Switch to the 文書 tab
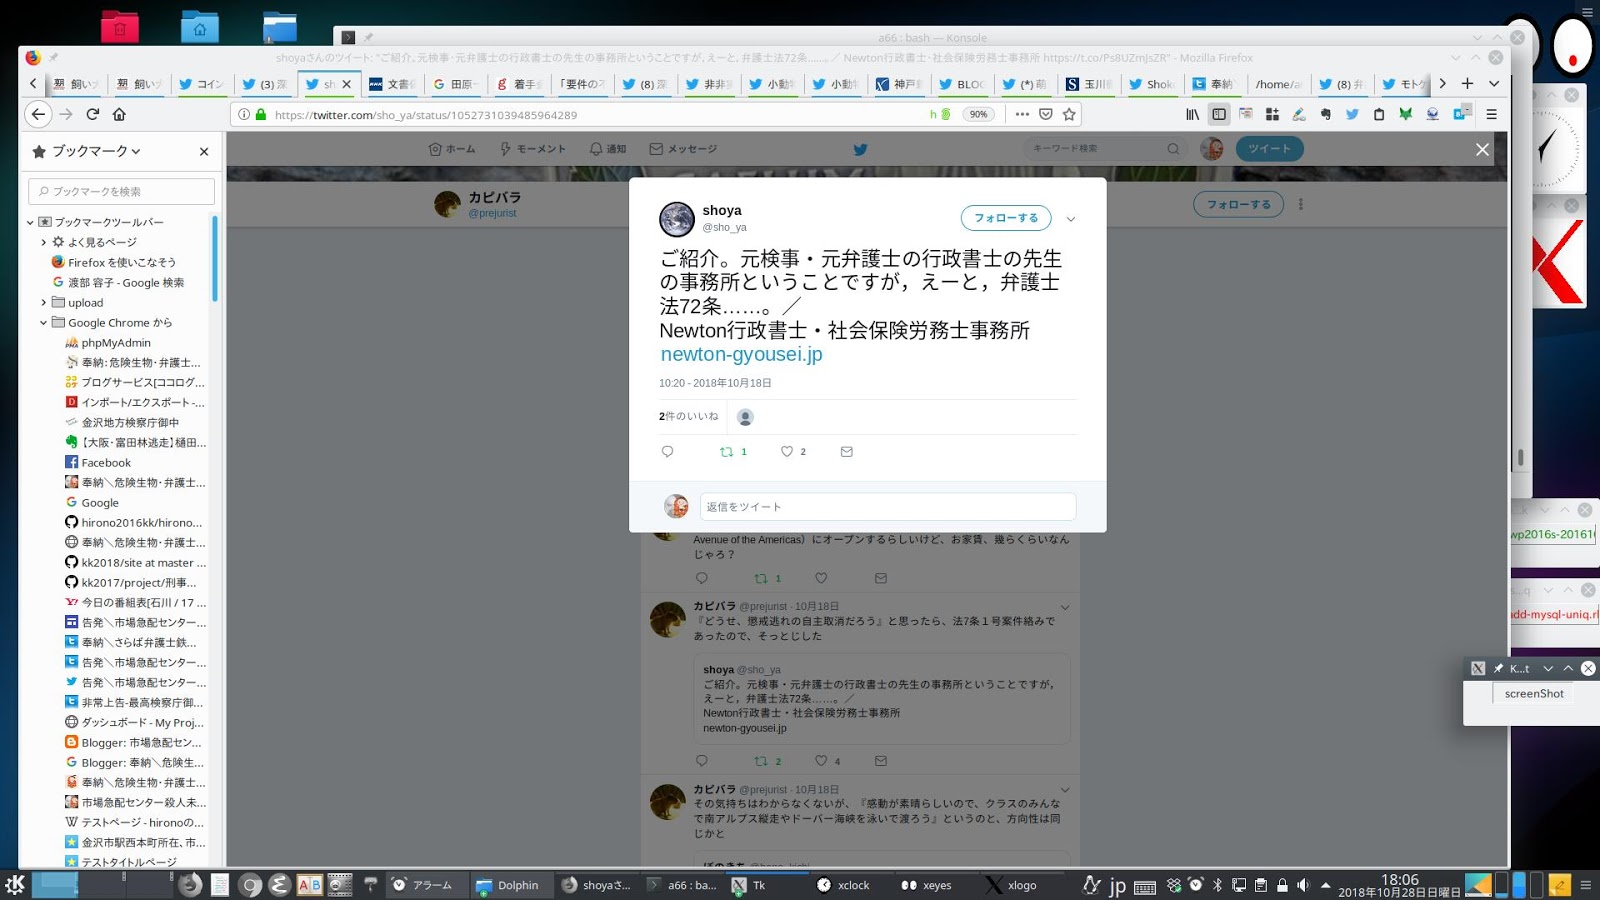 coord(391,84)
